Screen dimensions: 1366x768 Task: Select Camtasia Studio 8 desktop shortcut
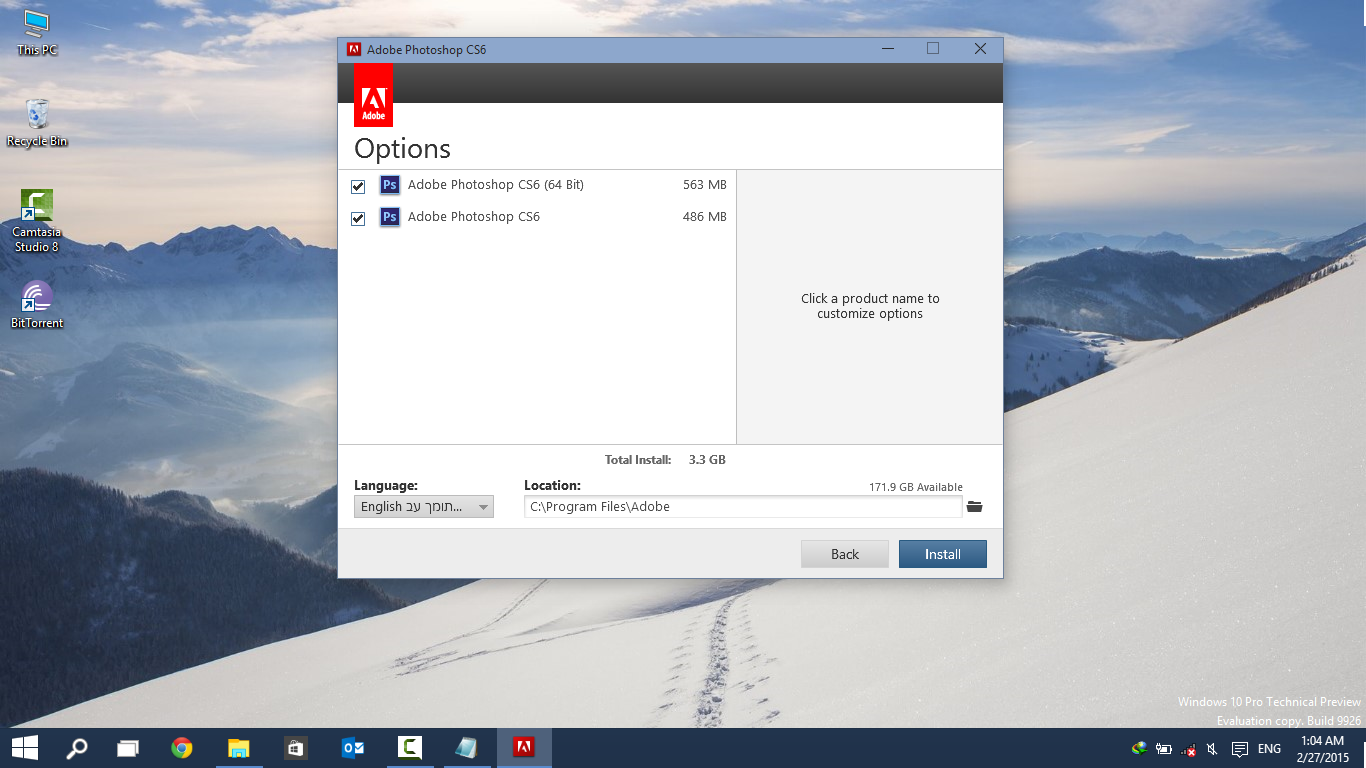pyautogui.click(x=37, y=221)
